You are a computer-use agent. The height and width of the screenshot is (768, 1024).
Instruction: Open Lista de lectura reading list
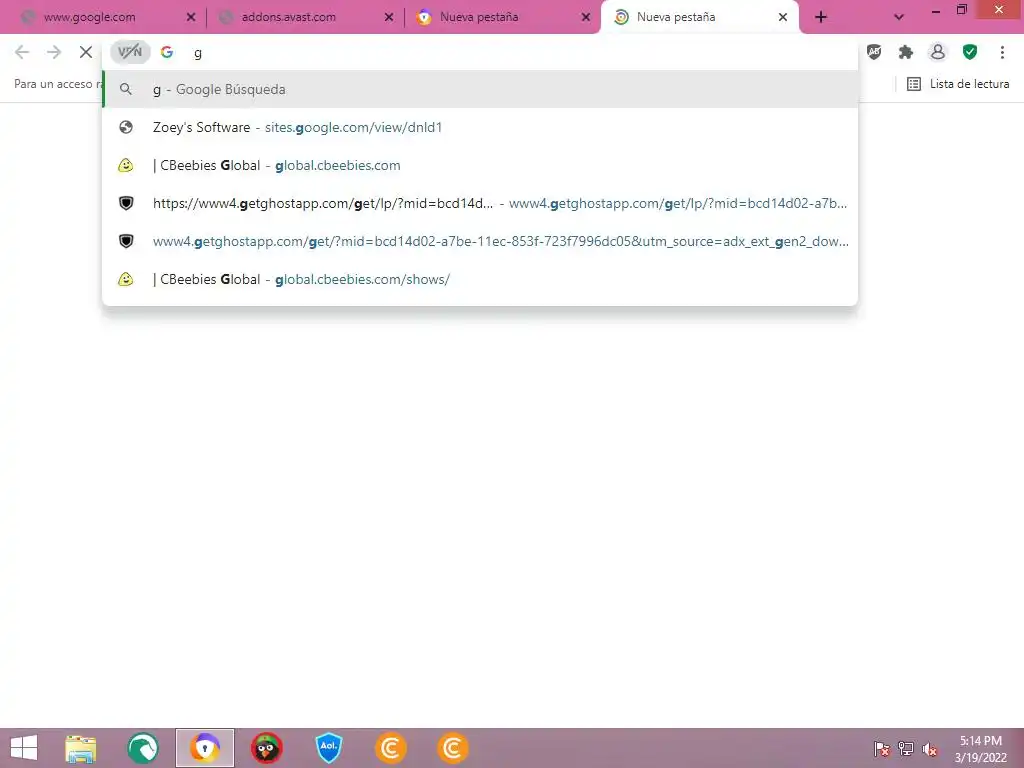(x=958, y=84)
